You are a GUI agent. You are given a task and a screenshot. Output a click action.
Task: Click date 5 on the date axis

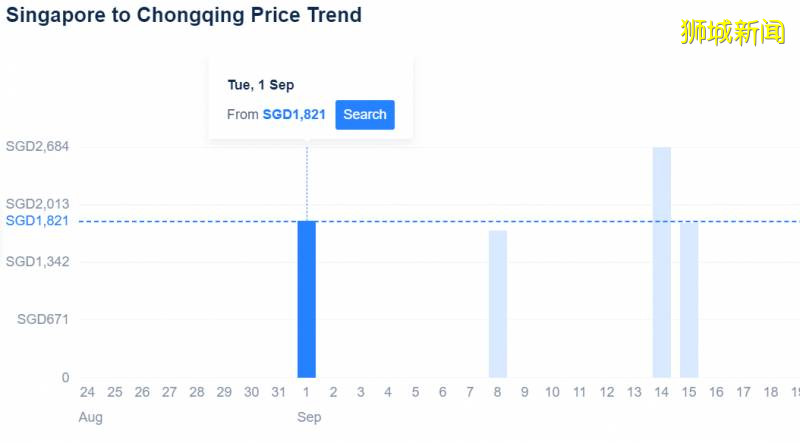tap(415, 393)
